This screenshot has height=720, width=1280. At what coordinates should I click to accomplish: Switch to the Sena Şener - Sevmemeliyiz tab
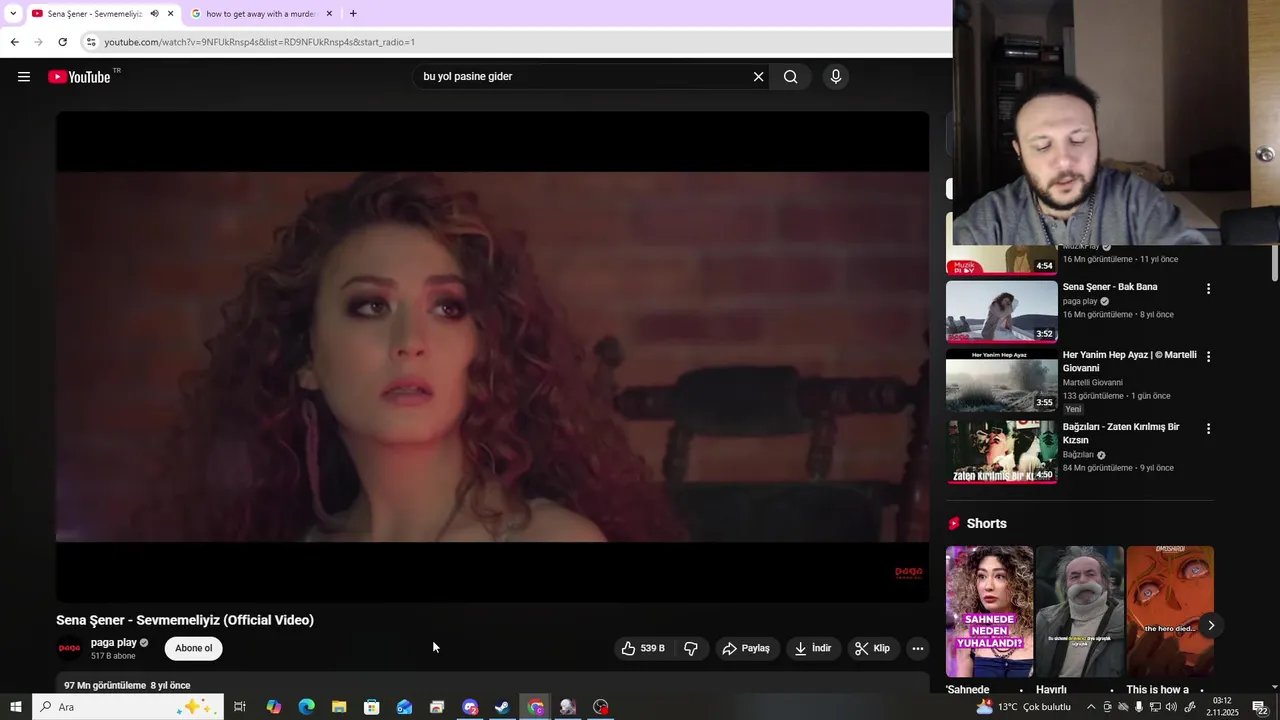coord(95,14)
